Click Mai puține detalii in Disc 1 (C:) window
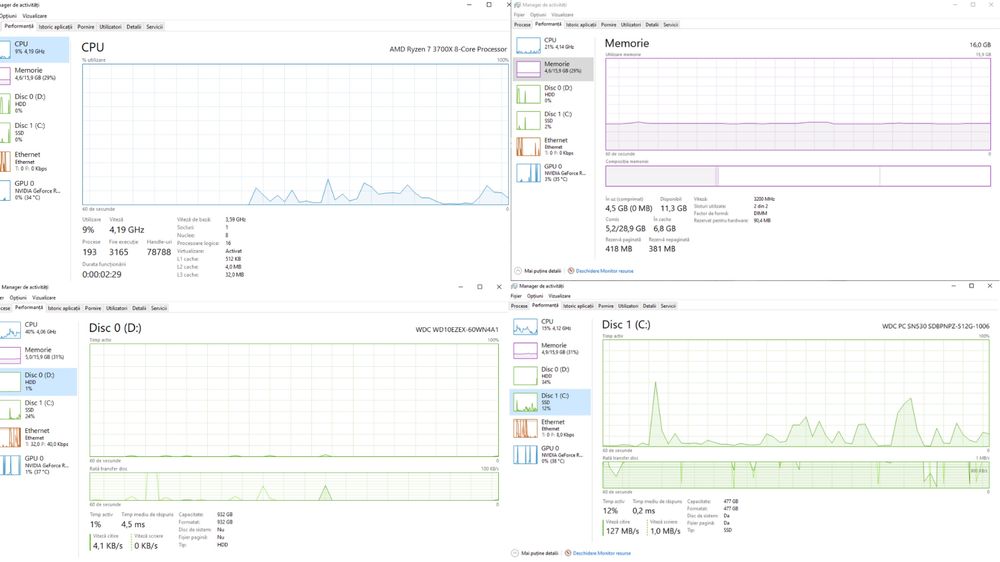Screen dimensions: 1000x562 point(534,553)
